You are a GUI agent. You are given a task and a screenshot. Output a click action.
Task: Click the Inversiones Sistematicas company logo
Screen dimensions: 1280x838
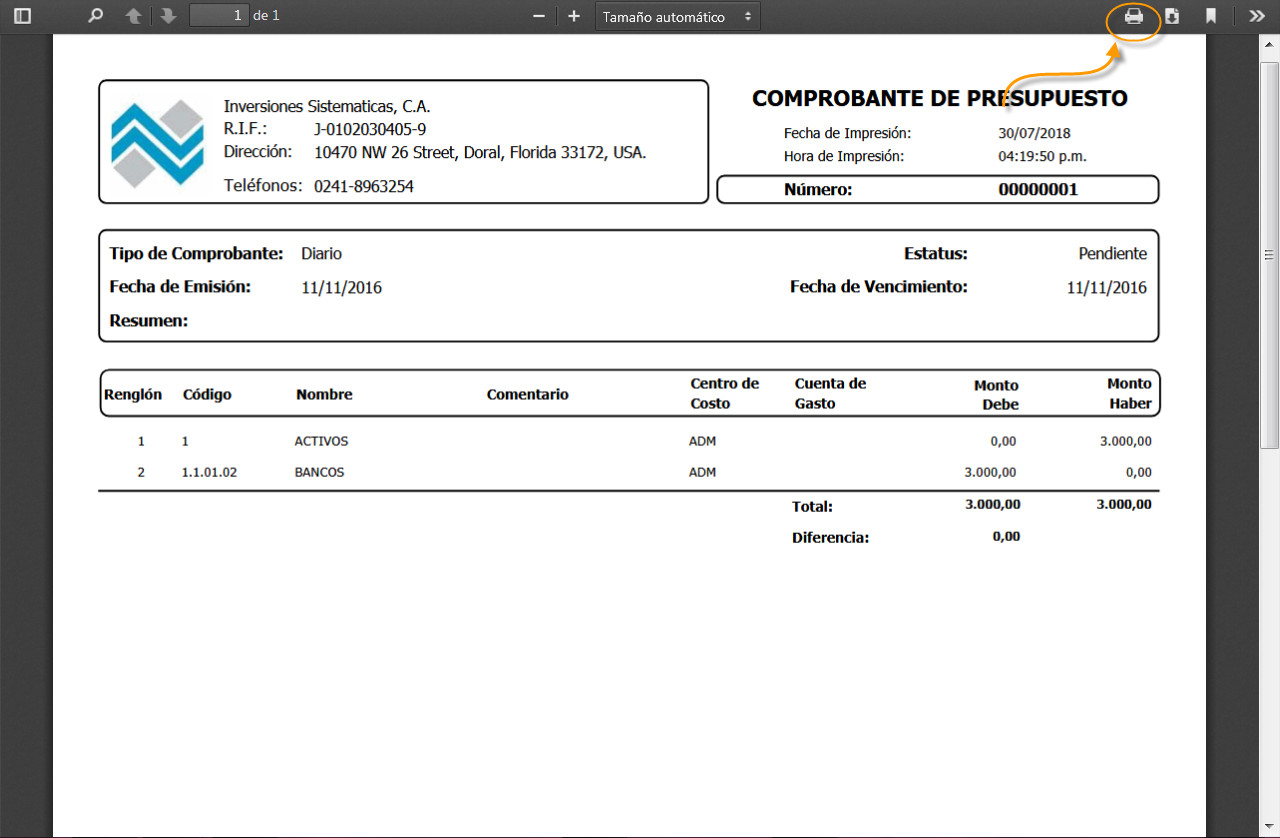tap(160, 141)
